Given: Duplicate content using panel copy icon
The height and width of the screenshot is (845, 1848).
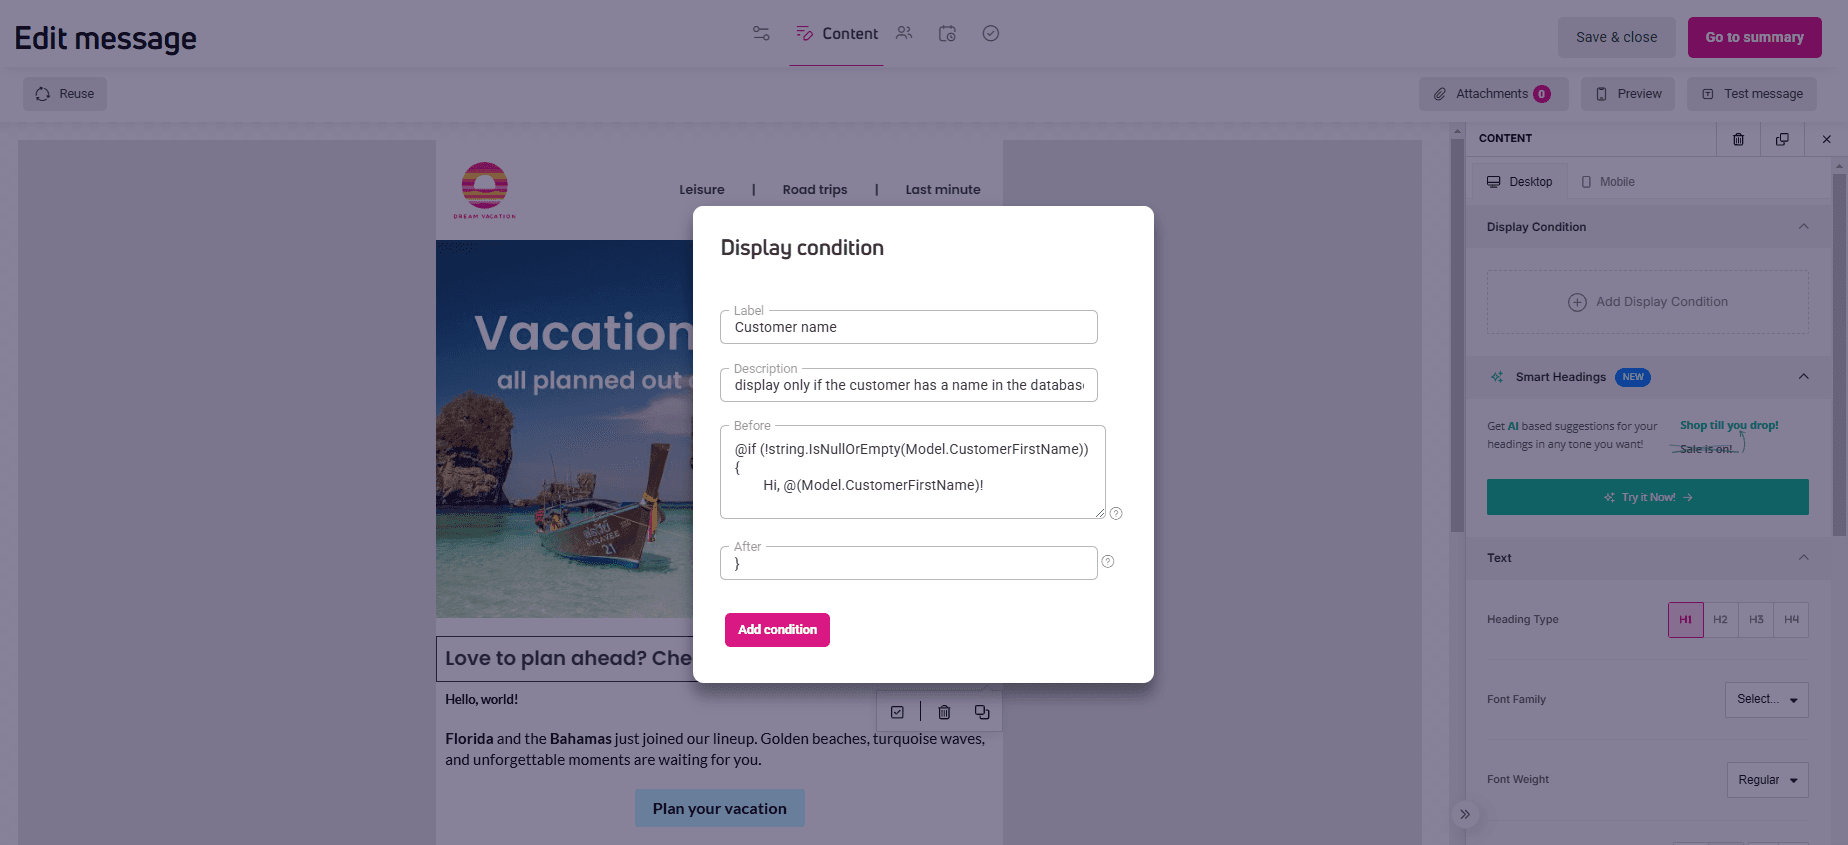Looking at the screenshot, I should (x=1782, y=139).
